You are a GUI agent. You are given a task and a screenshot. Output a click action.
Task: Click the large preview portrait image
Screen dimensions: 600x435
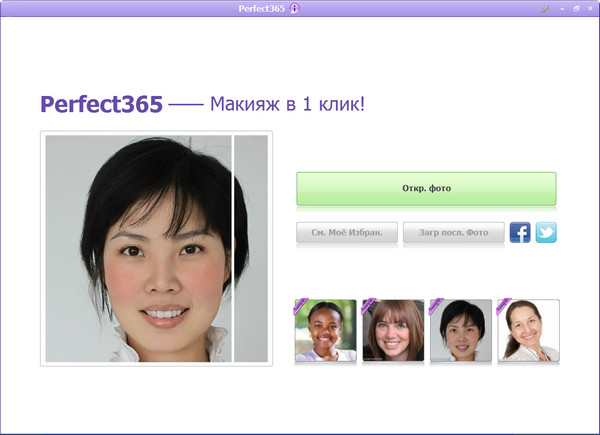[x=157, y=248]
